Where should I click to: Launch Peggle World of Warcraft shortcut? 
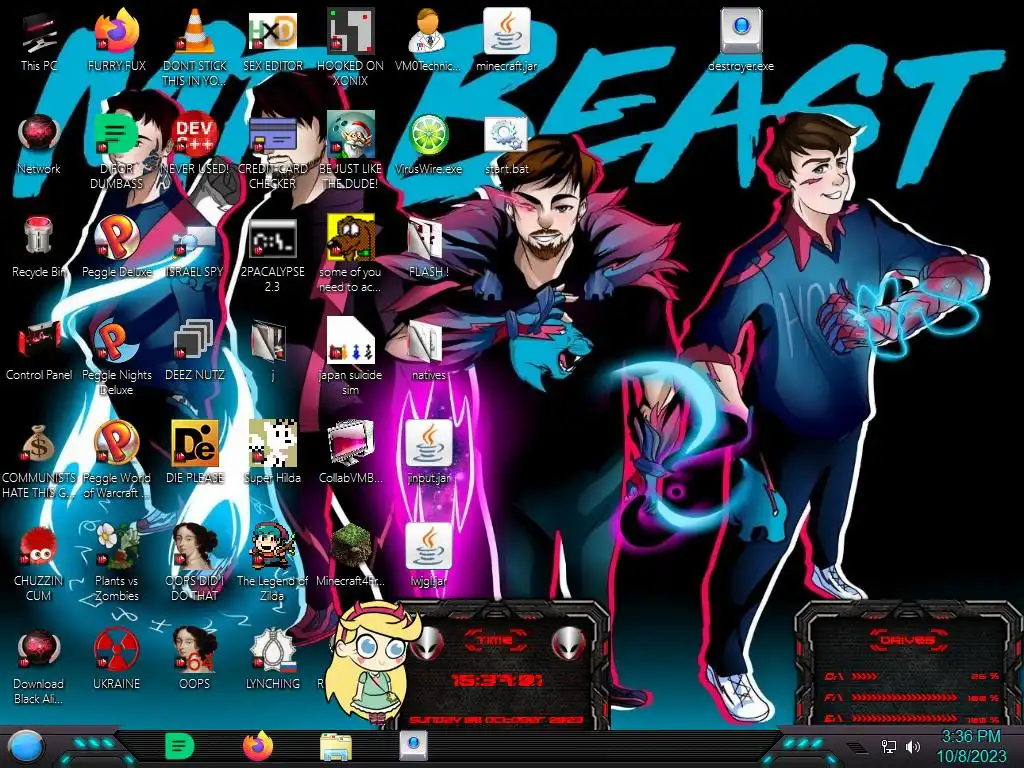[x=116, y=458]
